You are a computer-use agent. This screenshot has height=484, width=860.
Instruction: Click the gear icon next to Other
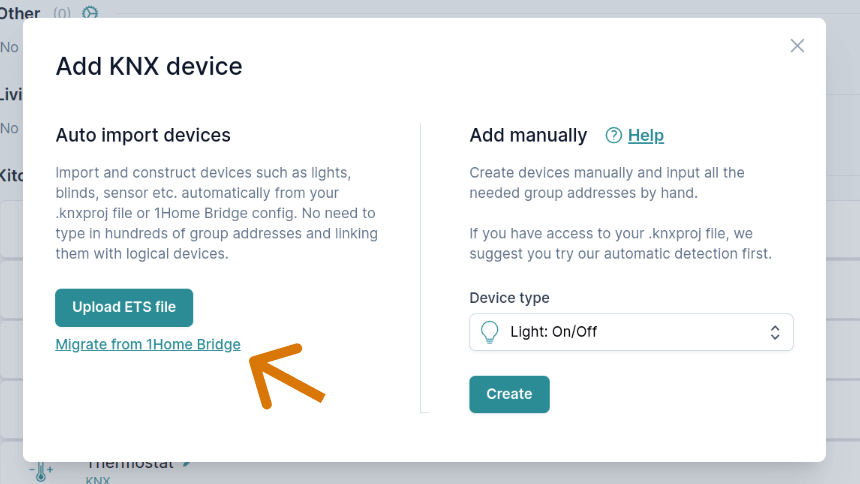click(90, 13)
